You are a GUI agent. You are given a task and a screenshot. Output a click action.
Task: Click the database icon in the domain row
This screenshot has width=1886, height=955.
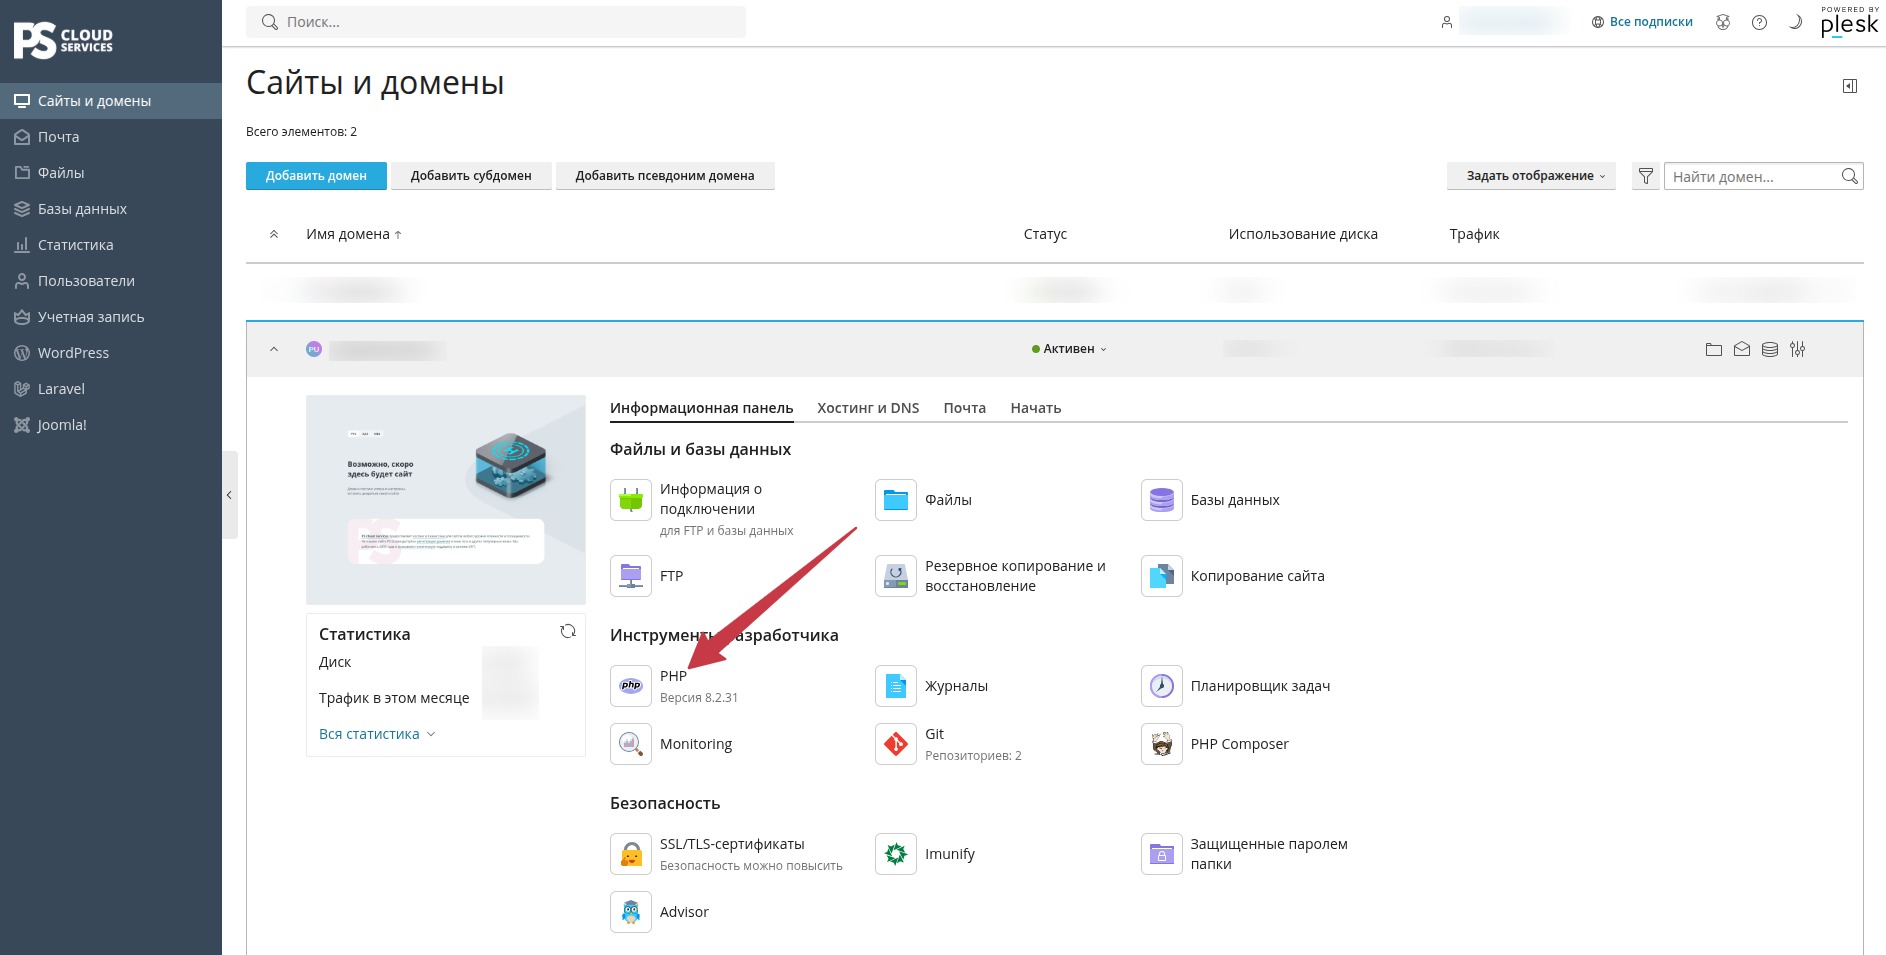1770,349
